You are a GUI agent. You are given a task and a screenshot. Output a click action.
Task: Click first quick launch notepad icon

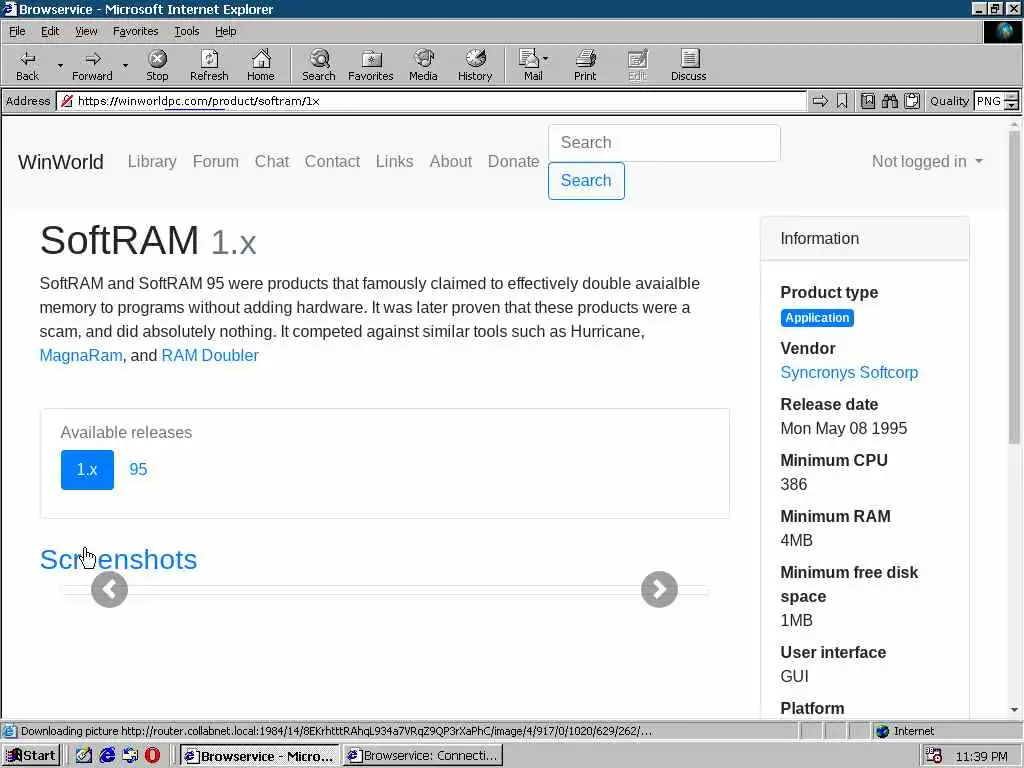click(84, 756)
